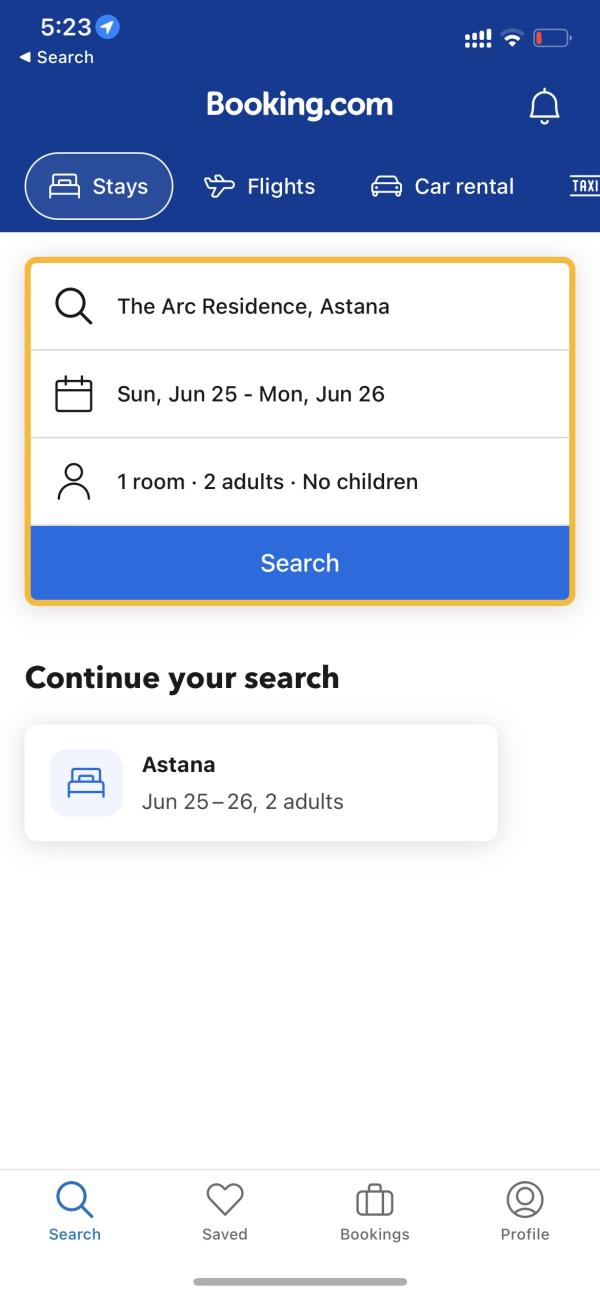Select the Stays tab

point(99,186)
